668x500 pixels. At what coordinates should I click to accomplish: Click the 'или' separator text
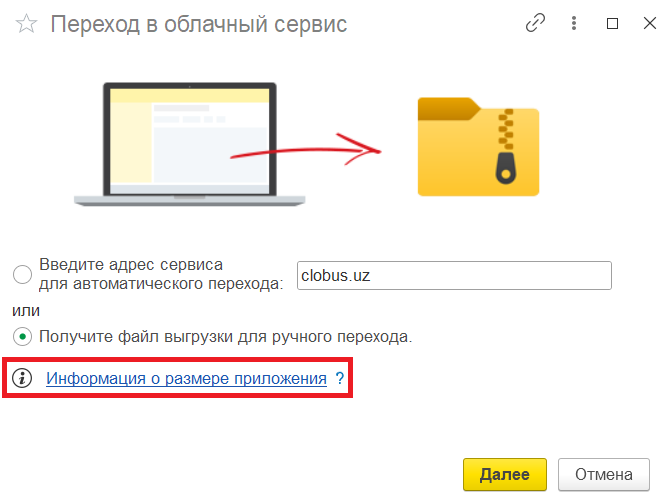25,310
